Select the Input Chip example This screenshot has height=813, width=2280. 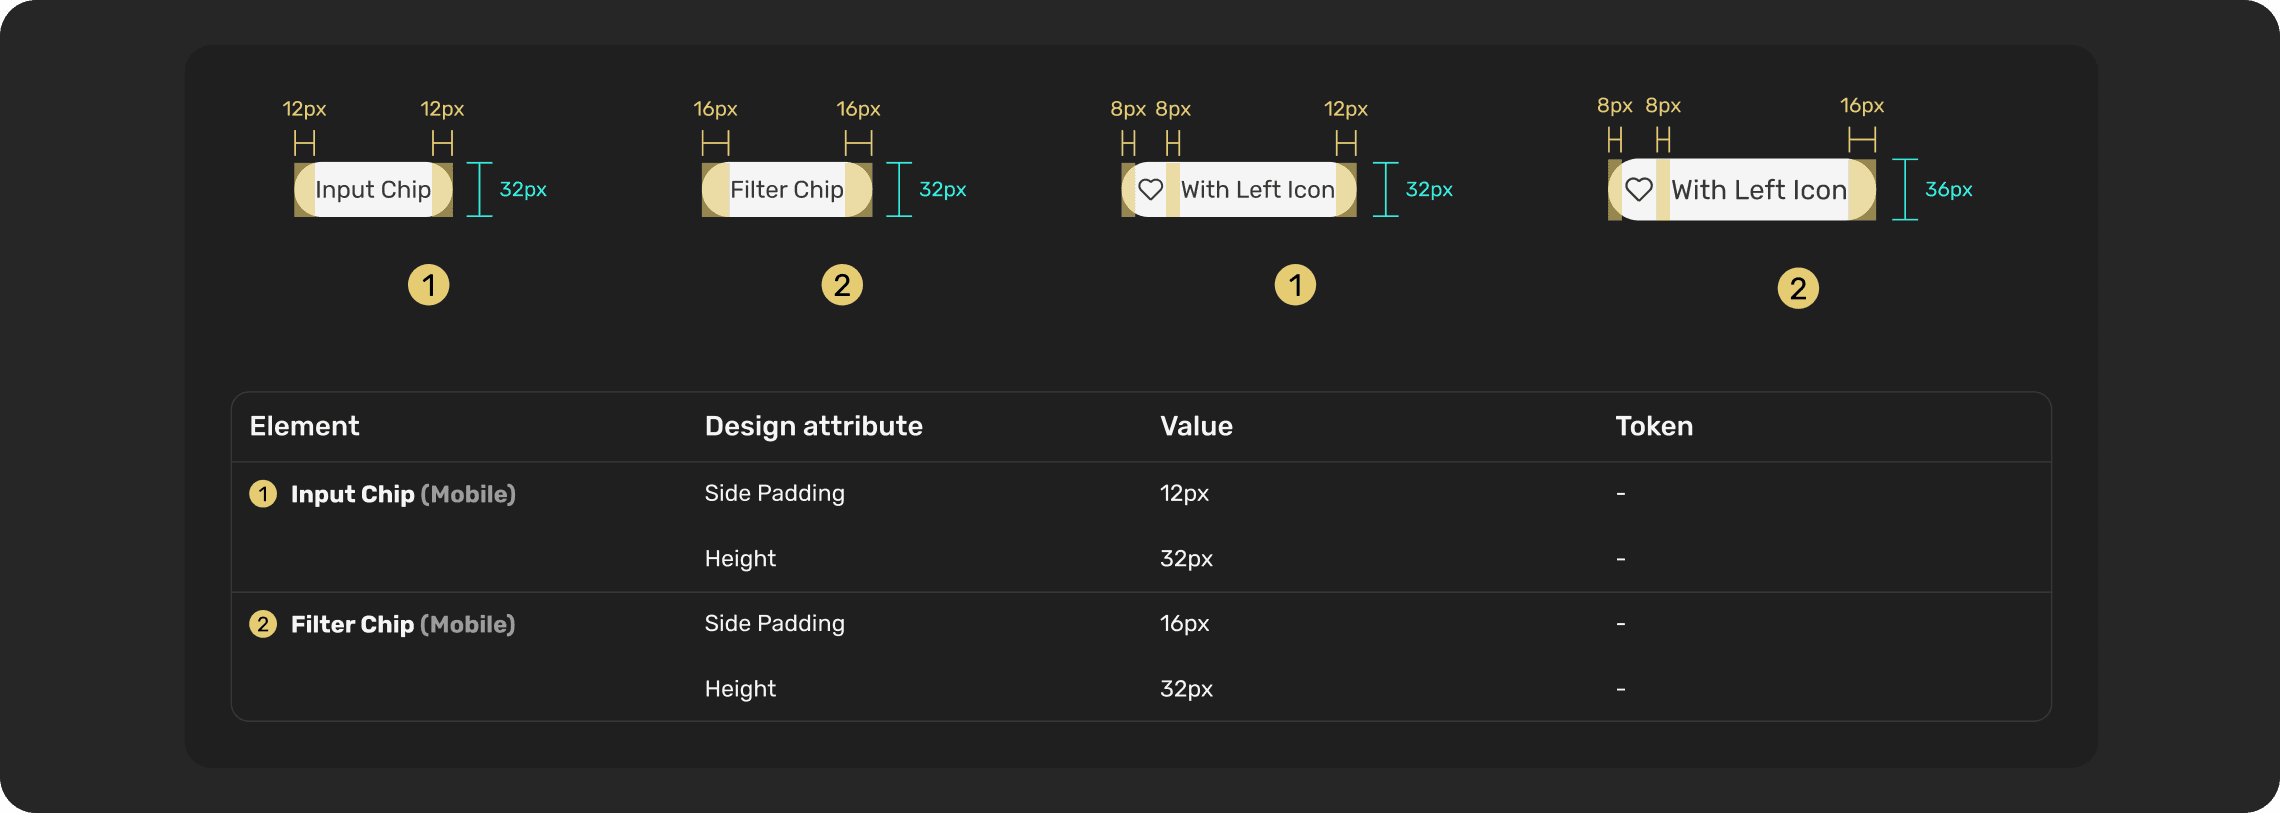373,189
